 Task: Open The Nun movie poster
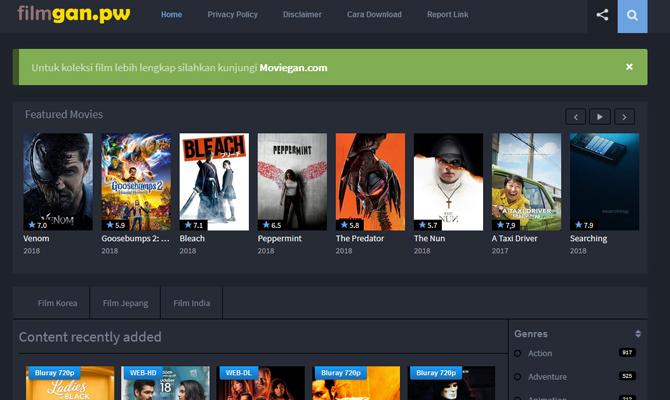(448, 182)
